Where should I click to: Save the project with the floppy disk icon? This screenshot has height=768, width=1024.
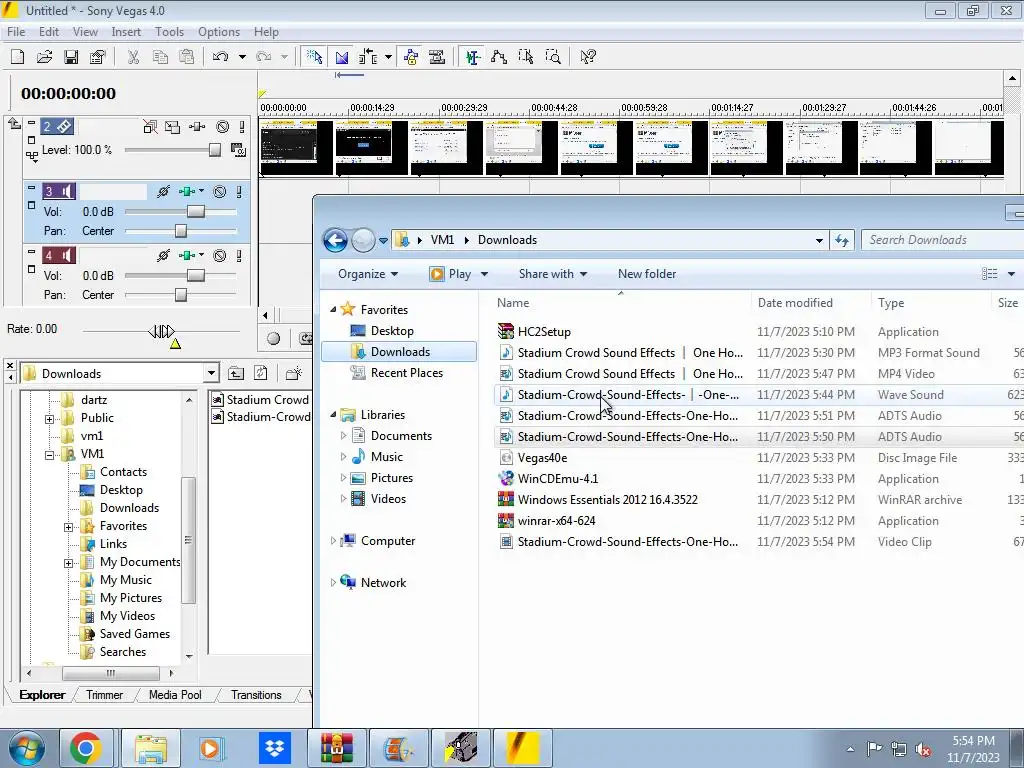(71, 57)
